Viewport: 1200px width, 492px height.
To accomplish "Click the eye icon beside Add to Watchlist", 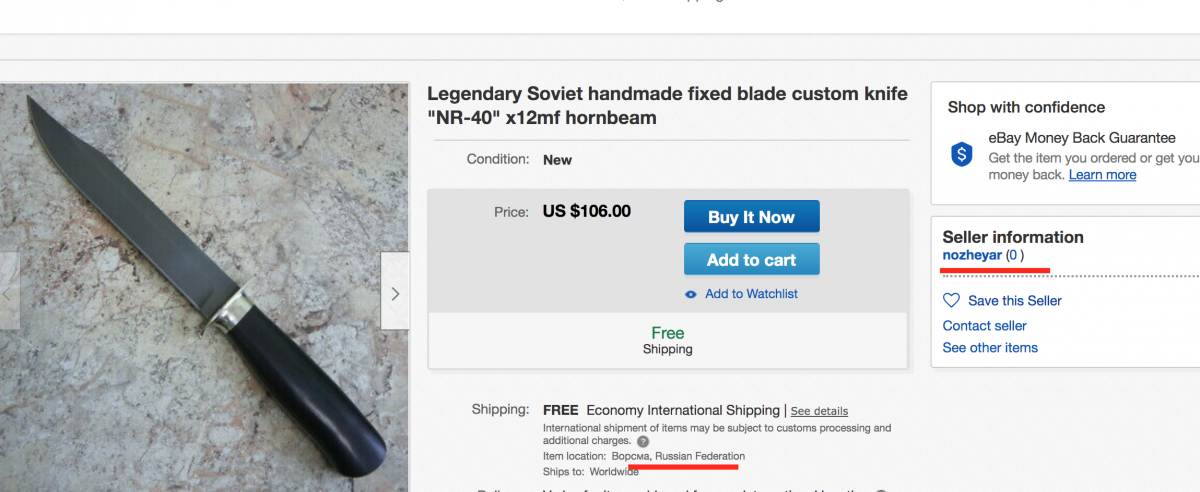I will (x=690, y=295).
